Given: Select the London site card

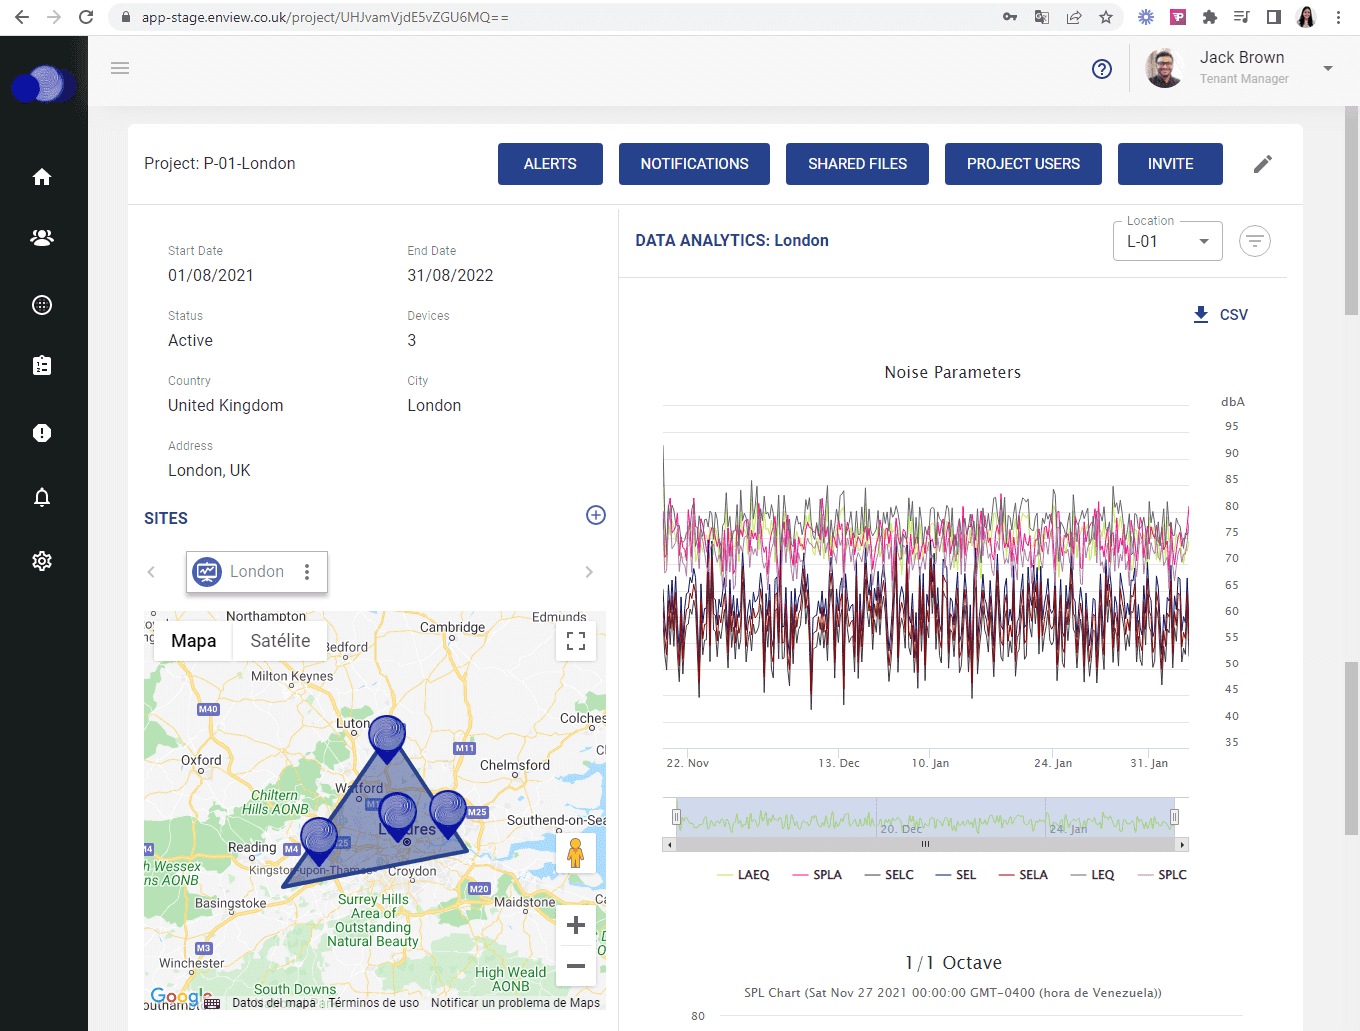Looking at the screenshot, I should pos(257,572).
